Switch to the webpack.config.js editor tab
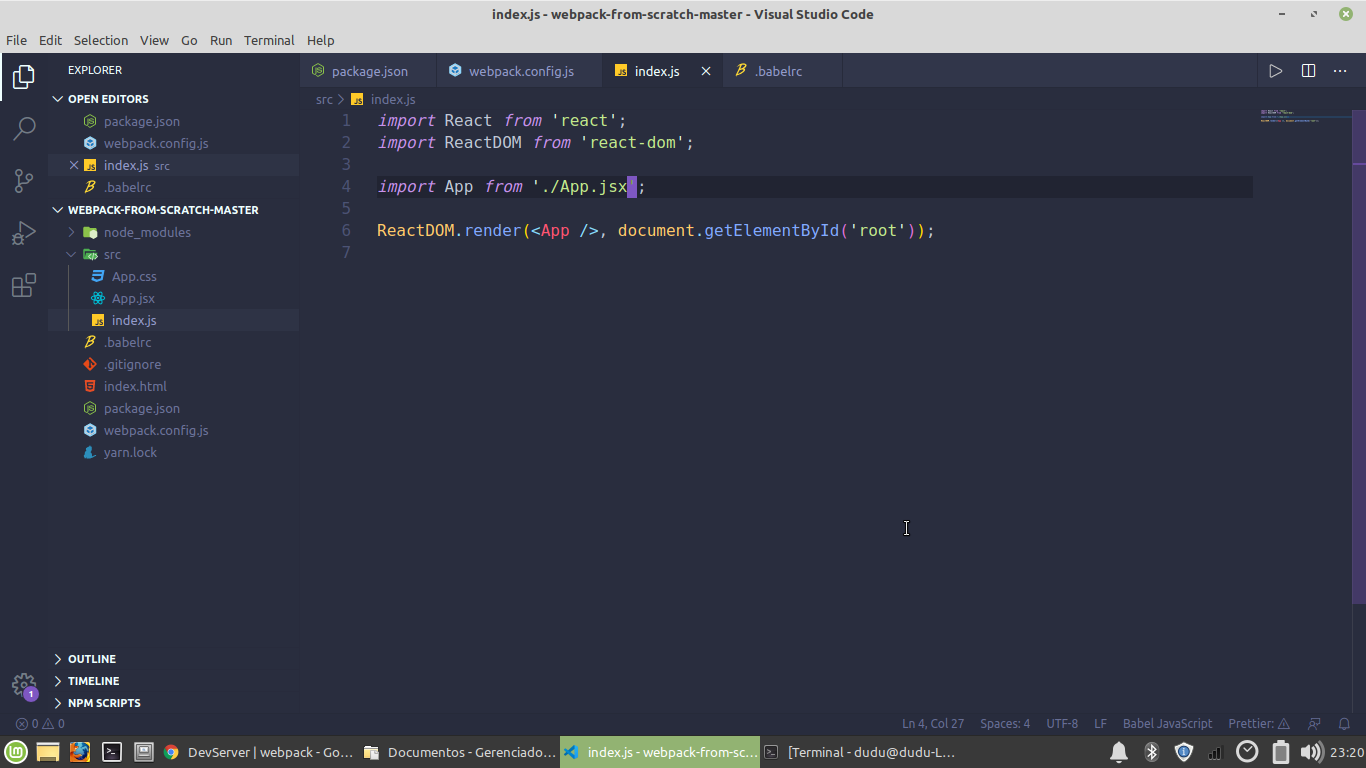This screenshot has width=1366, height=768. [520, 71]
